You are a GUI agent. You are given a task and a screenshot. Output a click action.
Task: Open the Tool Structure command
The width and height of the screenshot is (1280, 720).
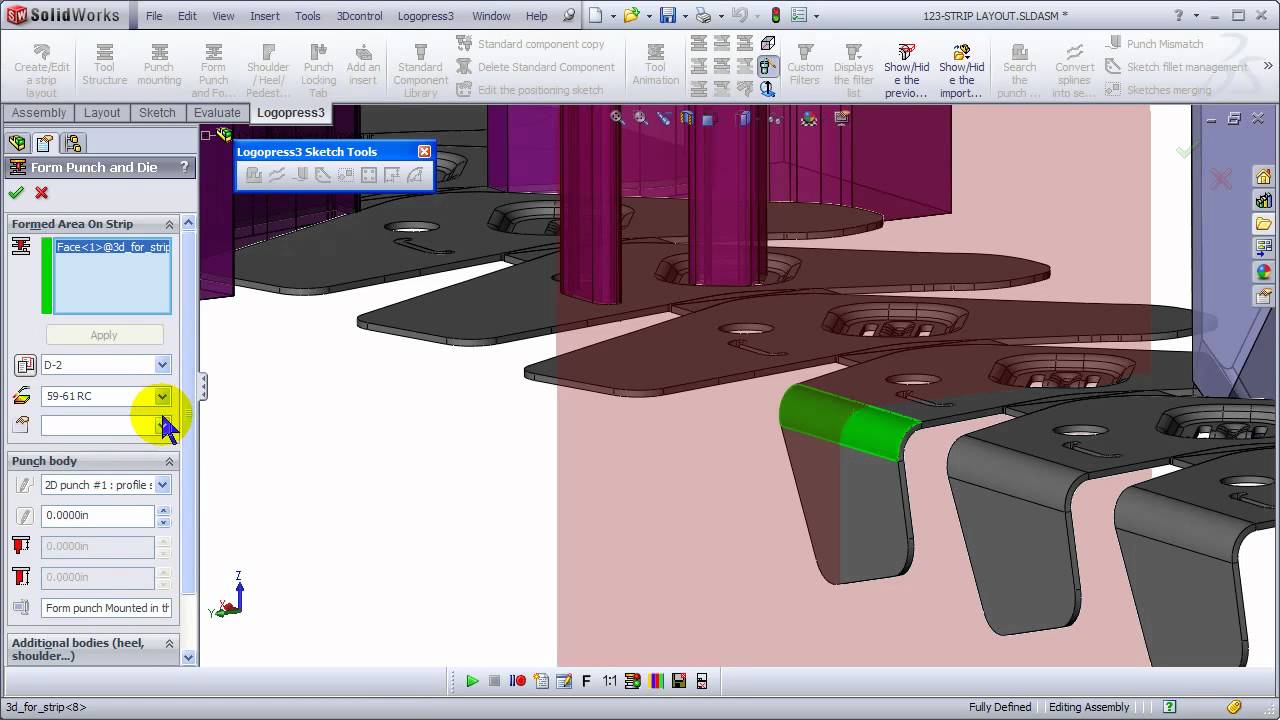(x=104, y=66)
